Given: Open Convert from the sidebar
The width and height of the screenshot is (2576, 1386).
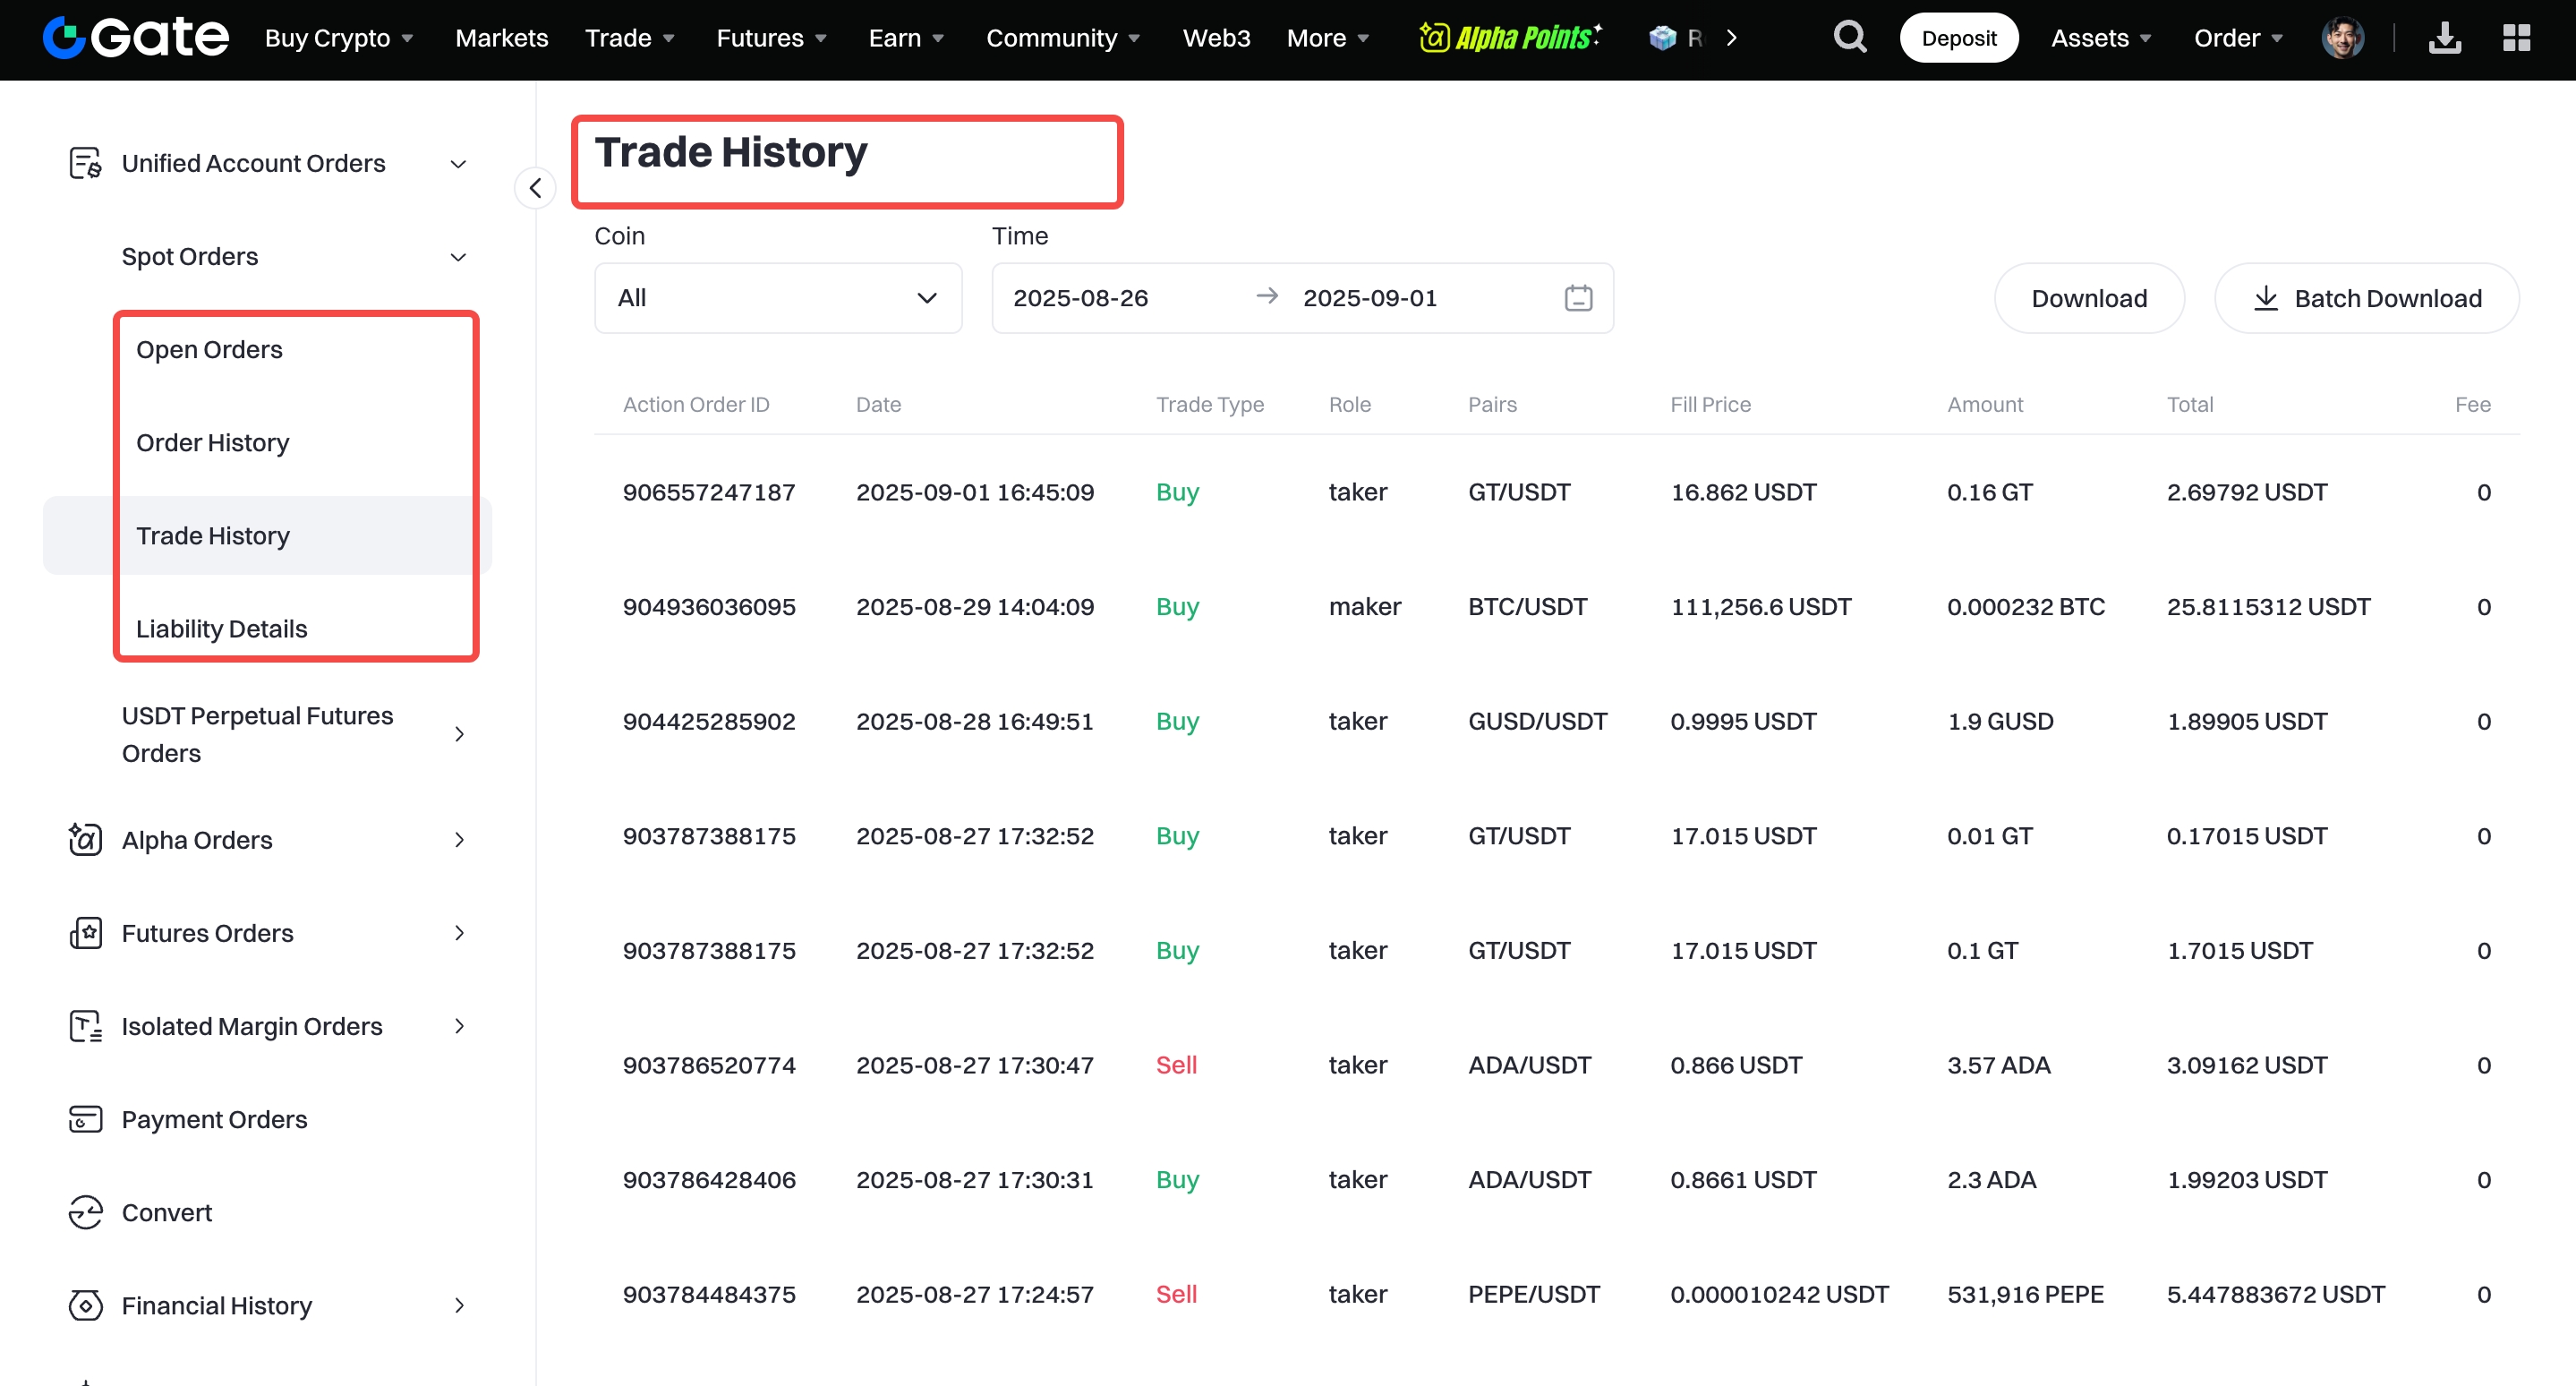Looking at the screenshot, I should tap(166, 1213).
